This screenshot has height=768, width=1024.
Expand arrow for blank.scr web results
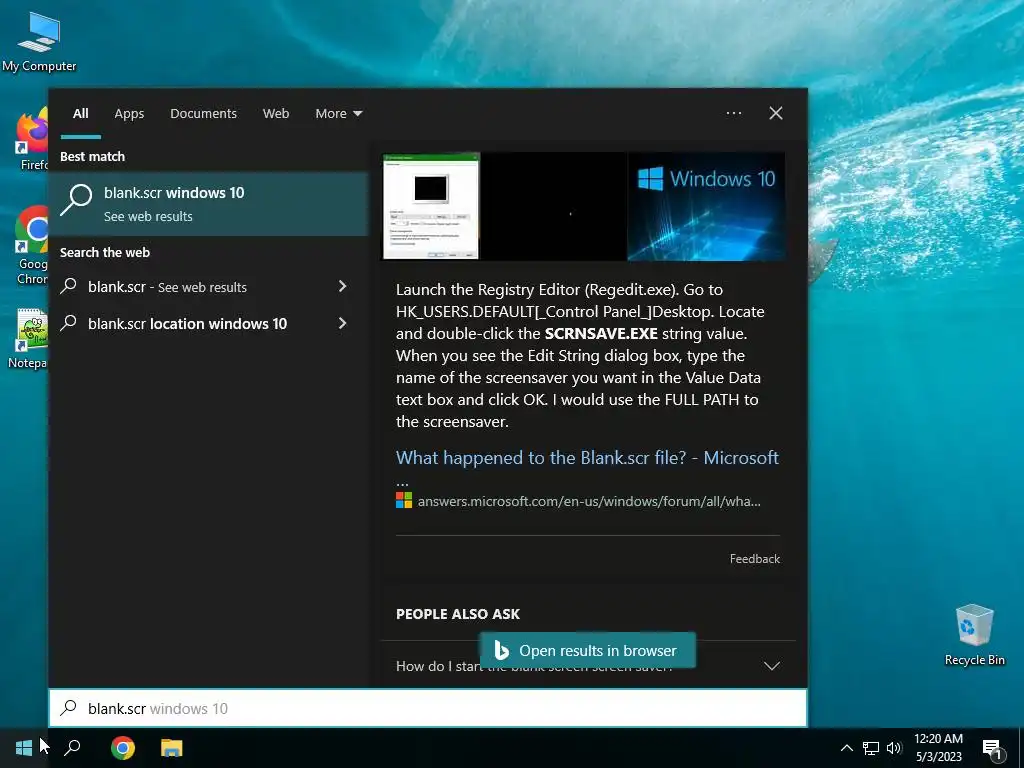click(x=343, y=286)
